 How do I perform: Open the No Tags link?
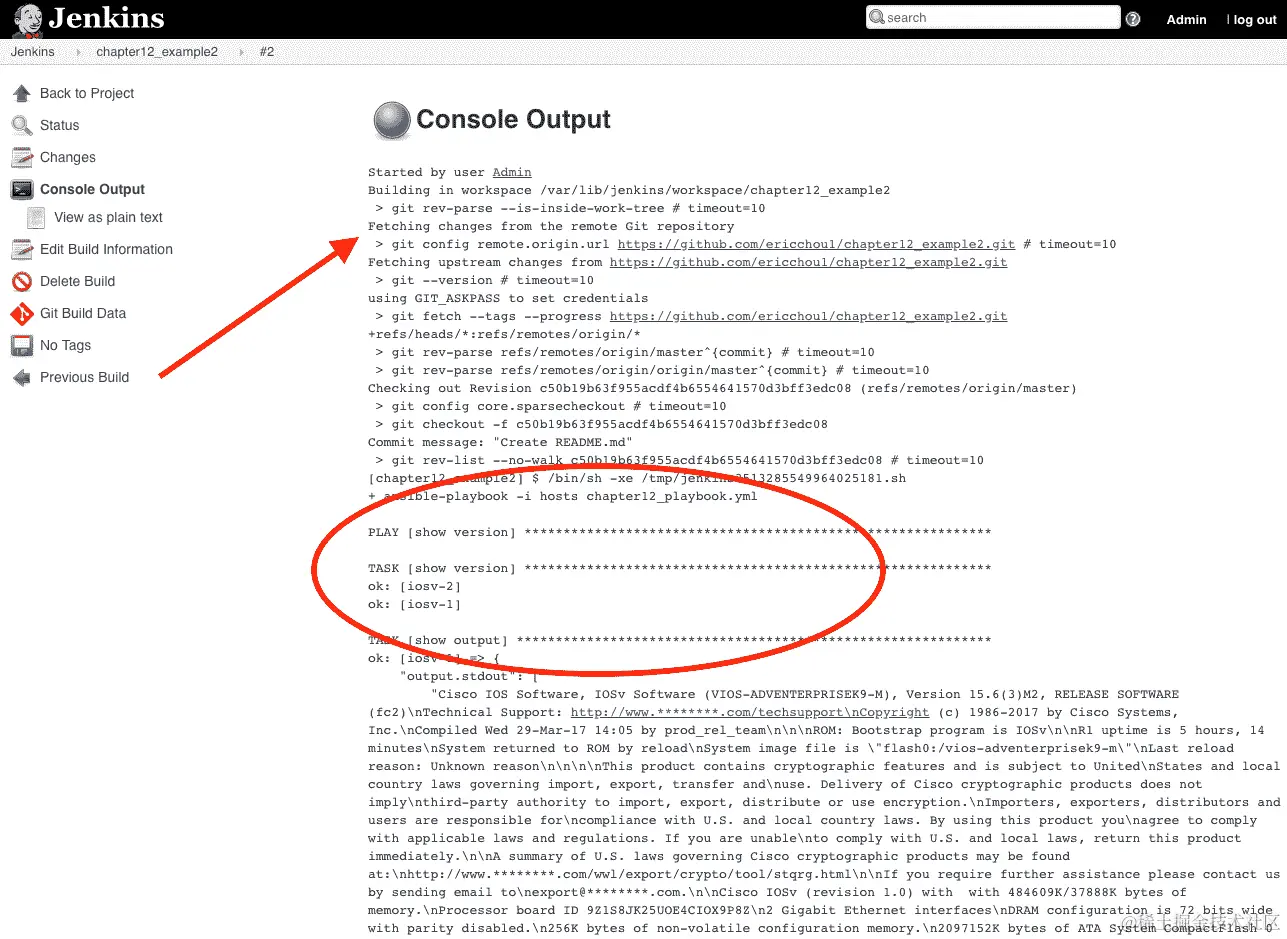(65, 345)
